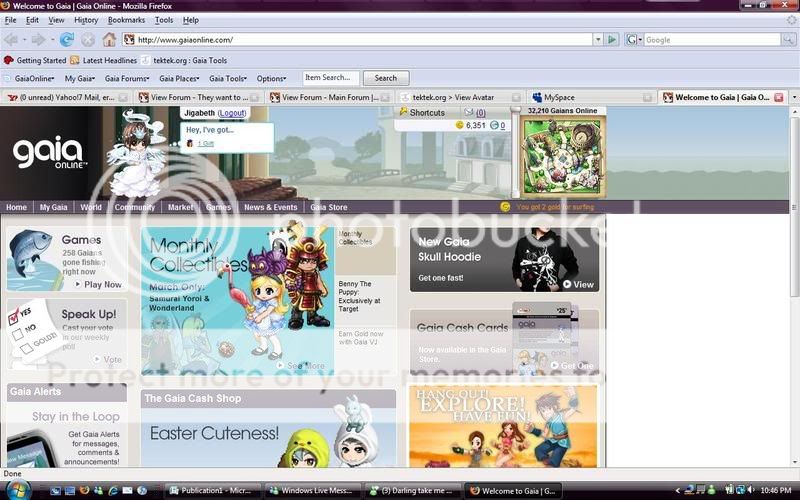Click the Stop loading icon
Screen dimensions: 800x500
coord(88,40)
